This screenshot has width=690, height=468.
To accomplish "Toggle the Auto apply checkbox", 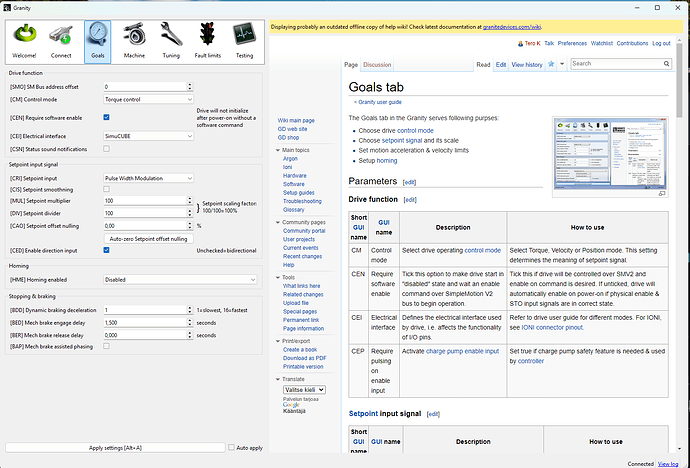I will [231, 447].
